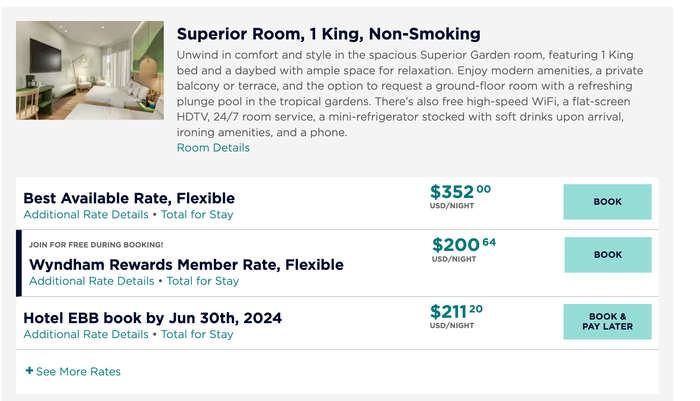Click the Hotel EBB book by Jun 30th title
The image size is (700, 401).
153,318
